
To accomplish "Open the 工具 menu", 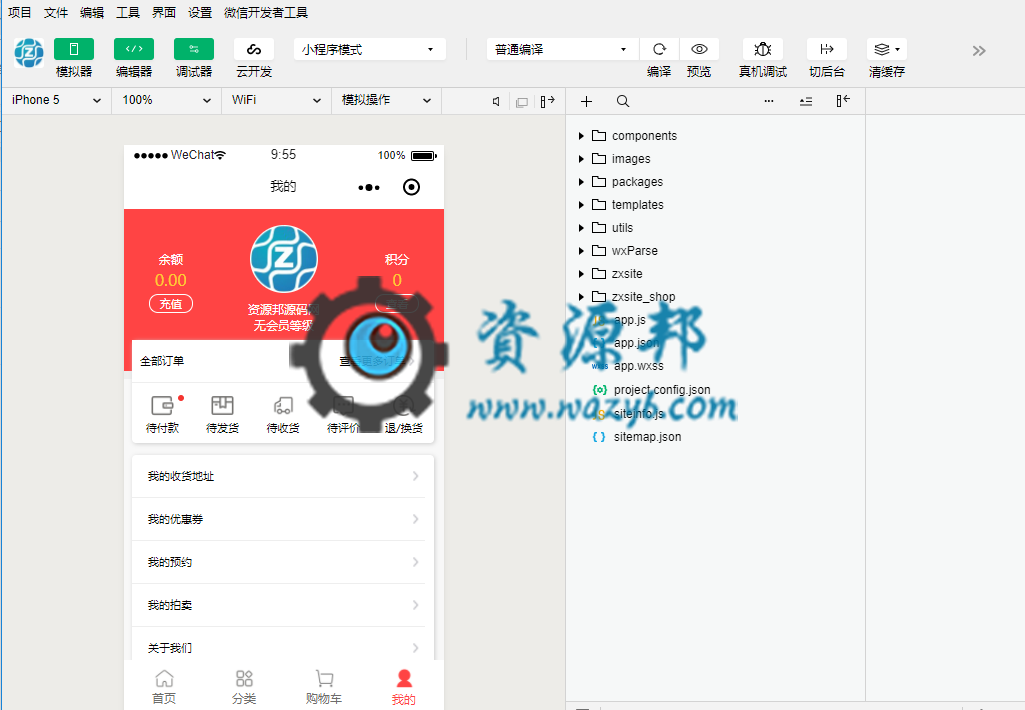I will [x=127, y=12].
